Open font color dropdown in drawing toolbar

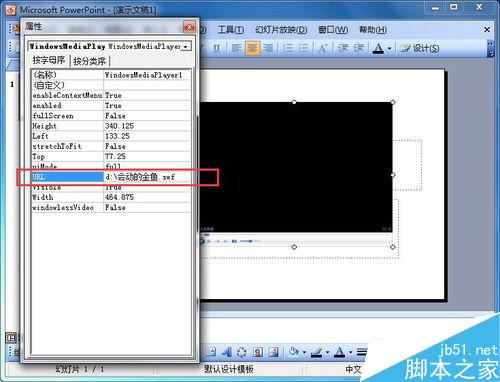(350, 352)
